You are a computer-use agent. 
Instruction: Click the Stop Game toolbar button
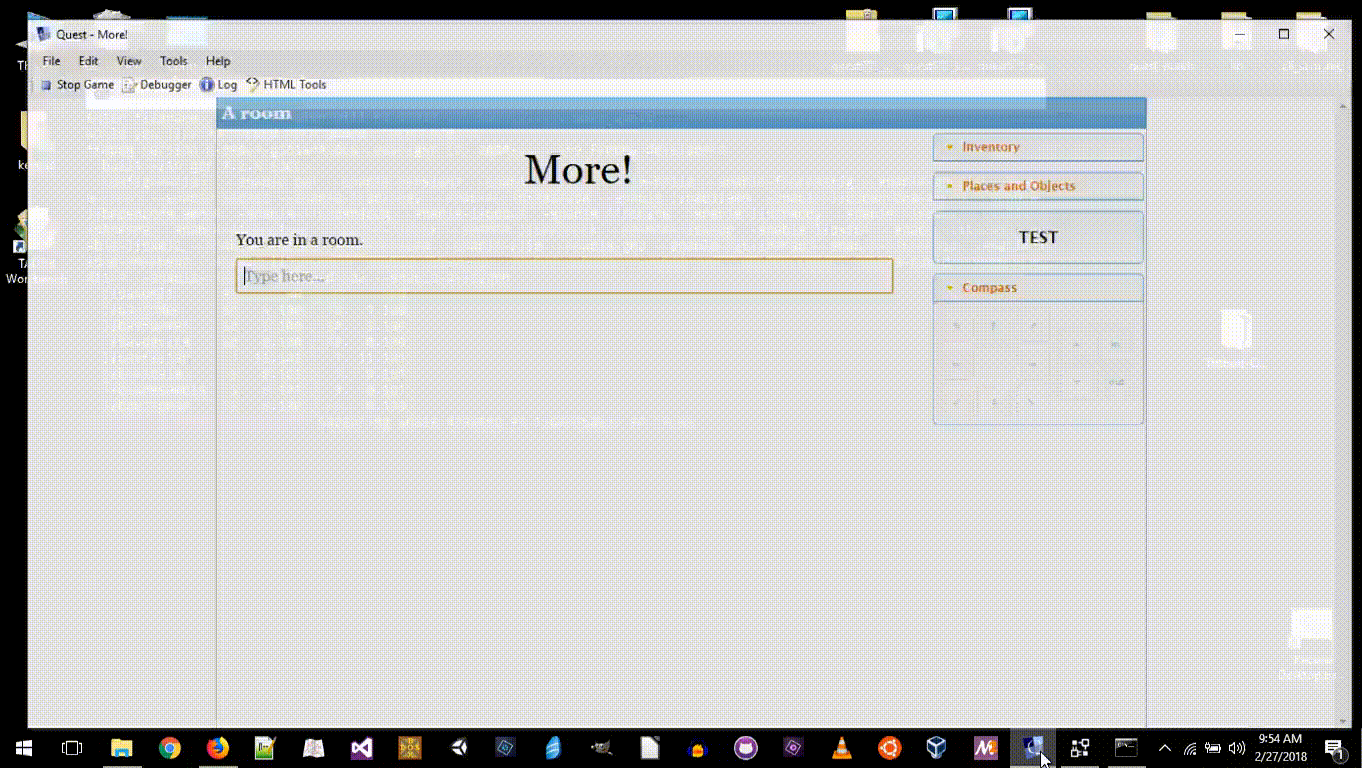click(x=77, y=85)
